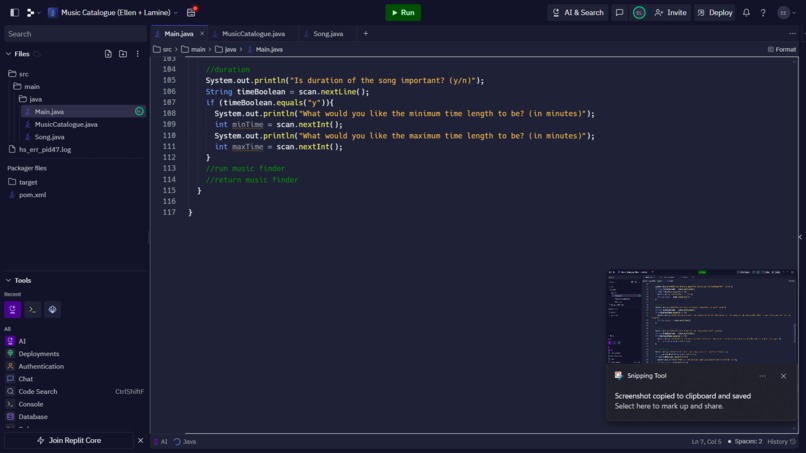The image size is (806, 453).
Task: Close the Snipping Tool notification
Action: tap(783, 376)
